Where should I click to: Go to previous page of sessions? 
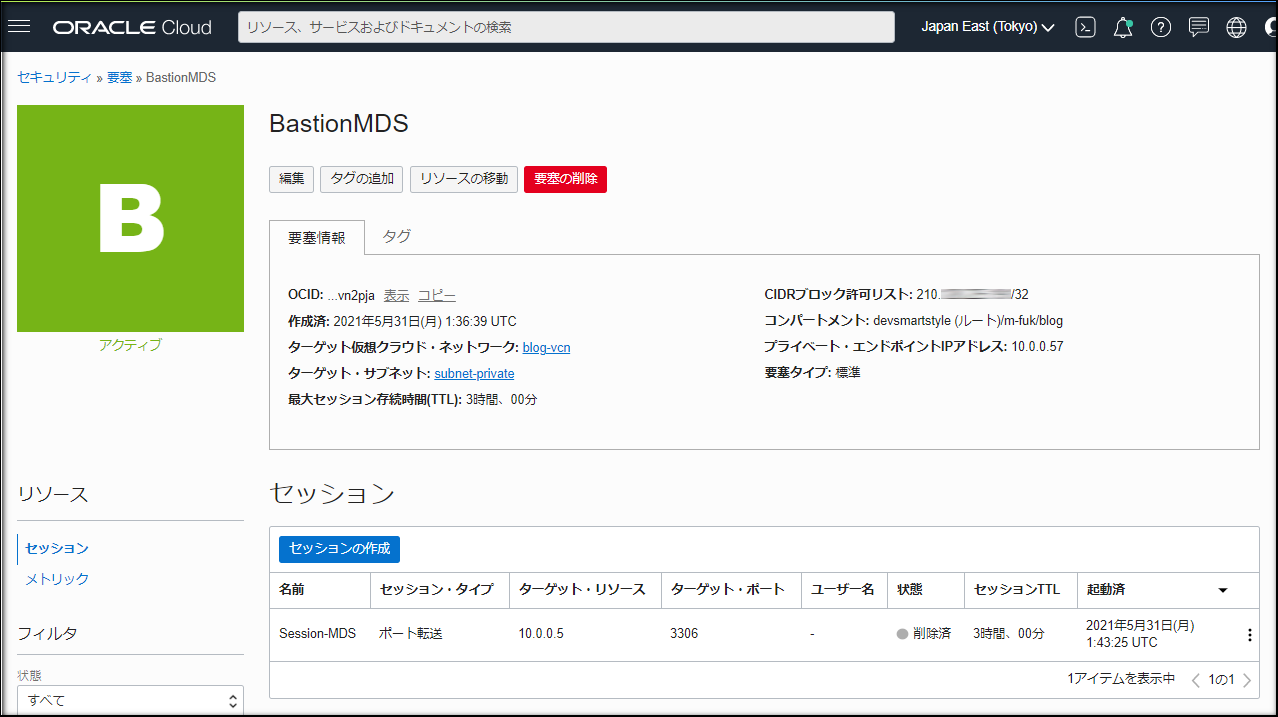(x=1196, y=680)
